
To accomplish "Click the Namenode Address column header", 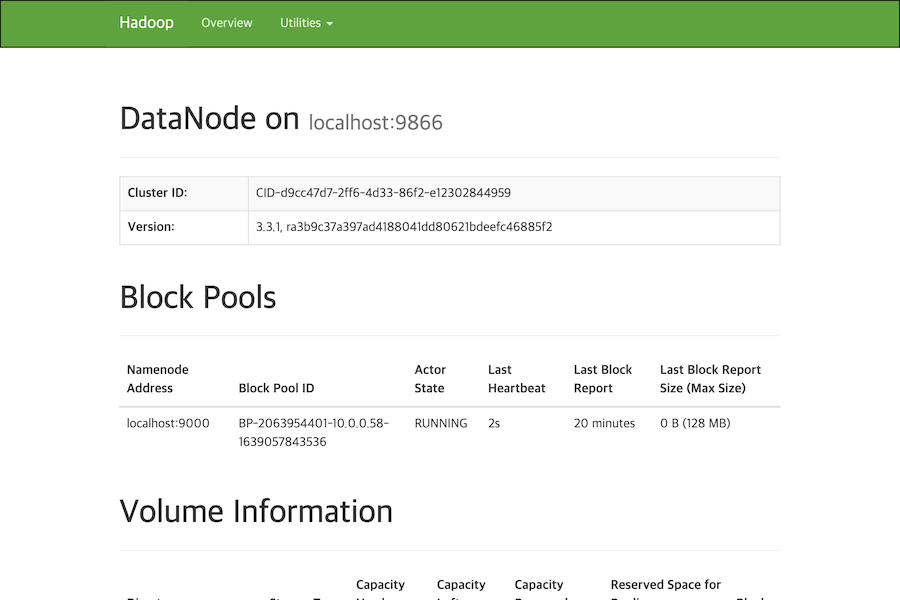I will pos(158,378).
